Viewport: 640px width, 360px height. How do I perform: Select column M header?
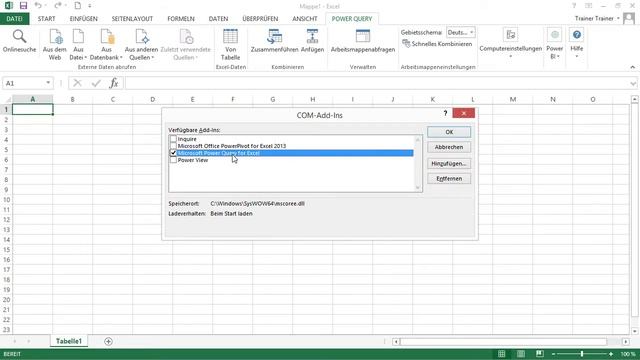coord(513,99)
